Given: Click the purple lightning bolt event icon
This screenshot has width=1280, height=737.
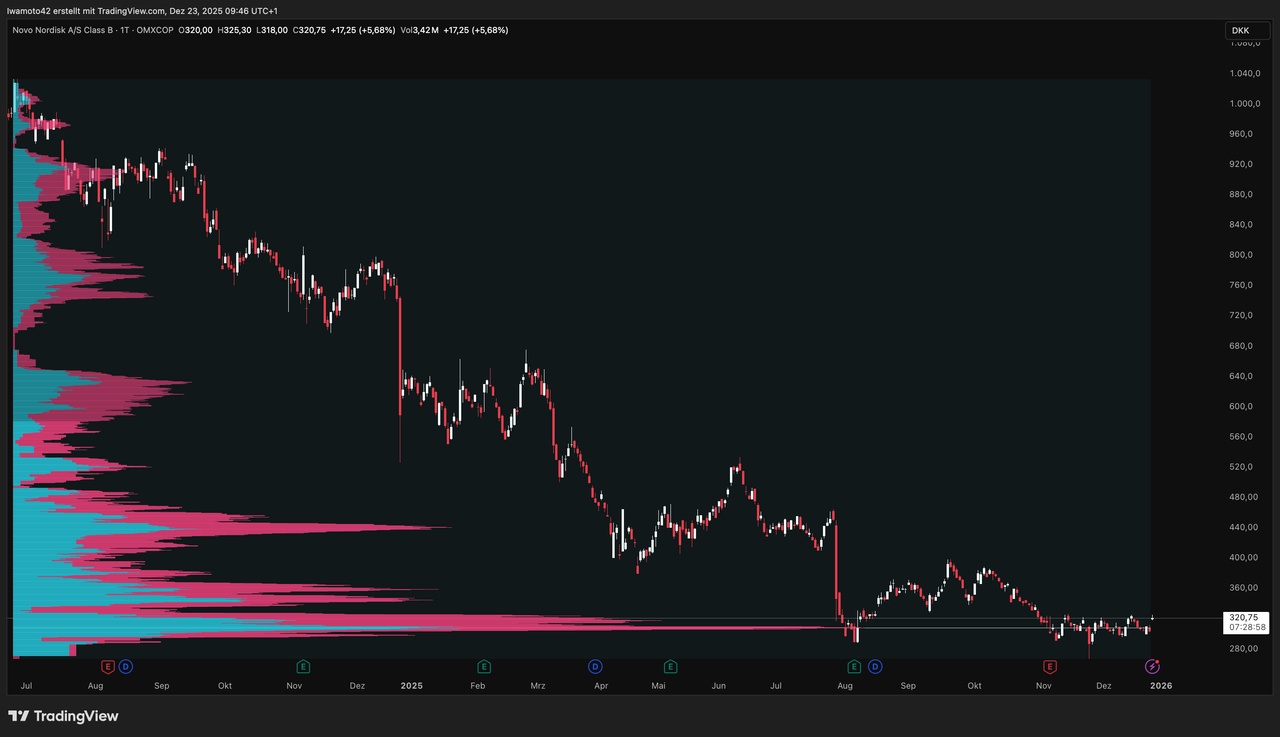Looking at the screenshot, I should [1152, 666].
